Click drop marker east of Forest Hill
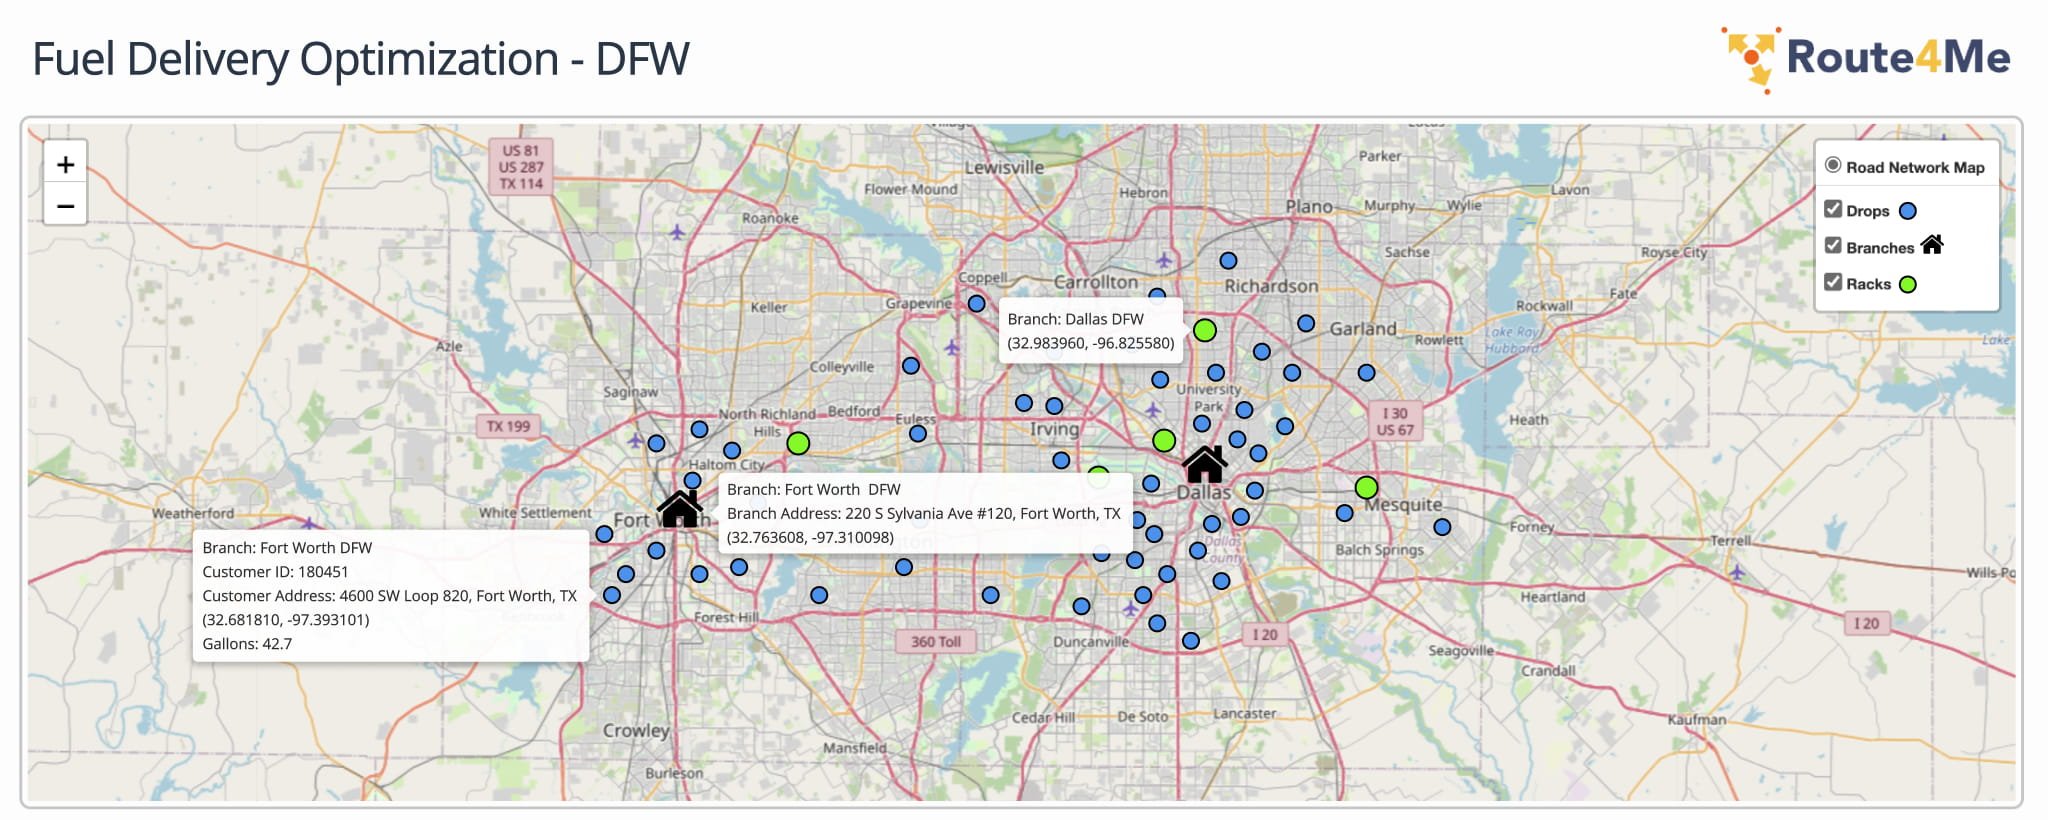Viewport: 2048px width, 820px height. tap(819, 595)
